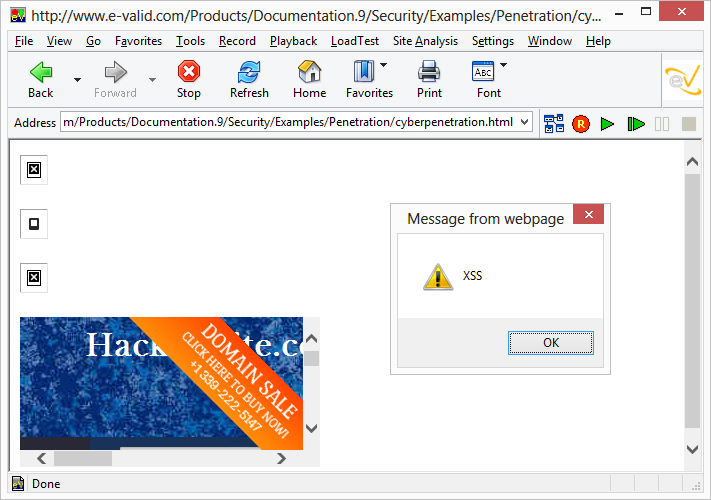Click the empty square image placeholder
Screen dimensions: 711x500
[x=34, y=224]
